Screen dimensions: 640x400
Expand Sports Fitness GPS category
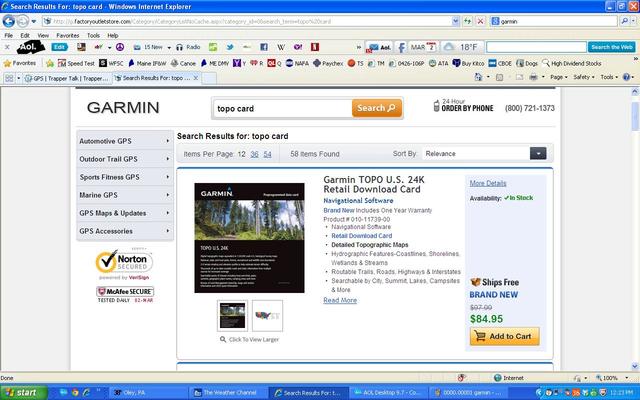[124, 177]
